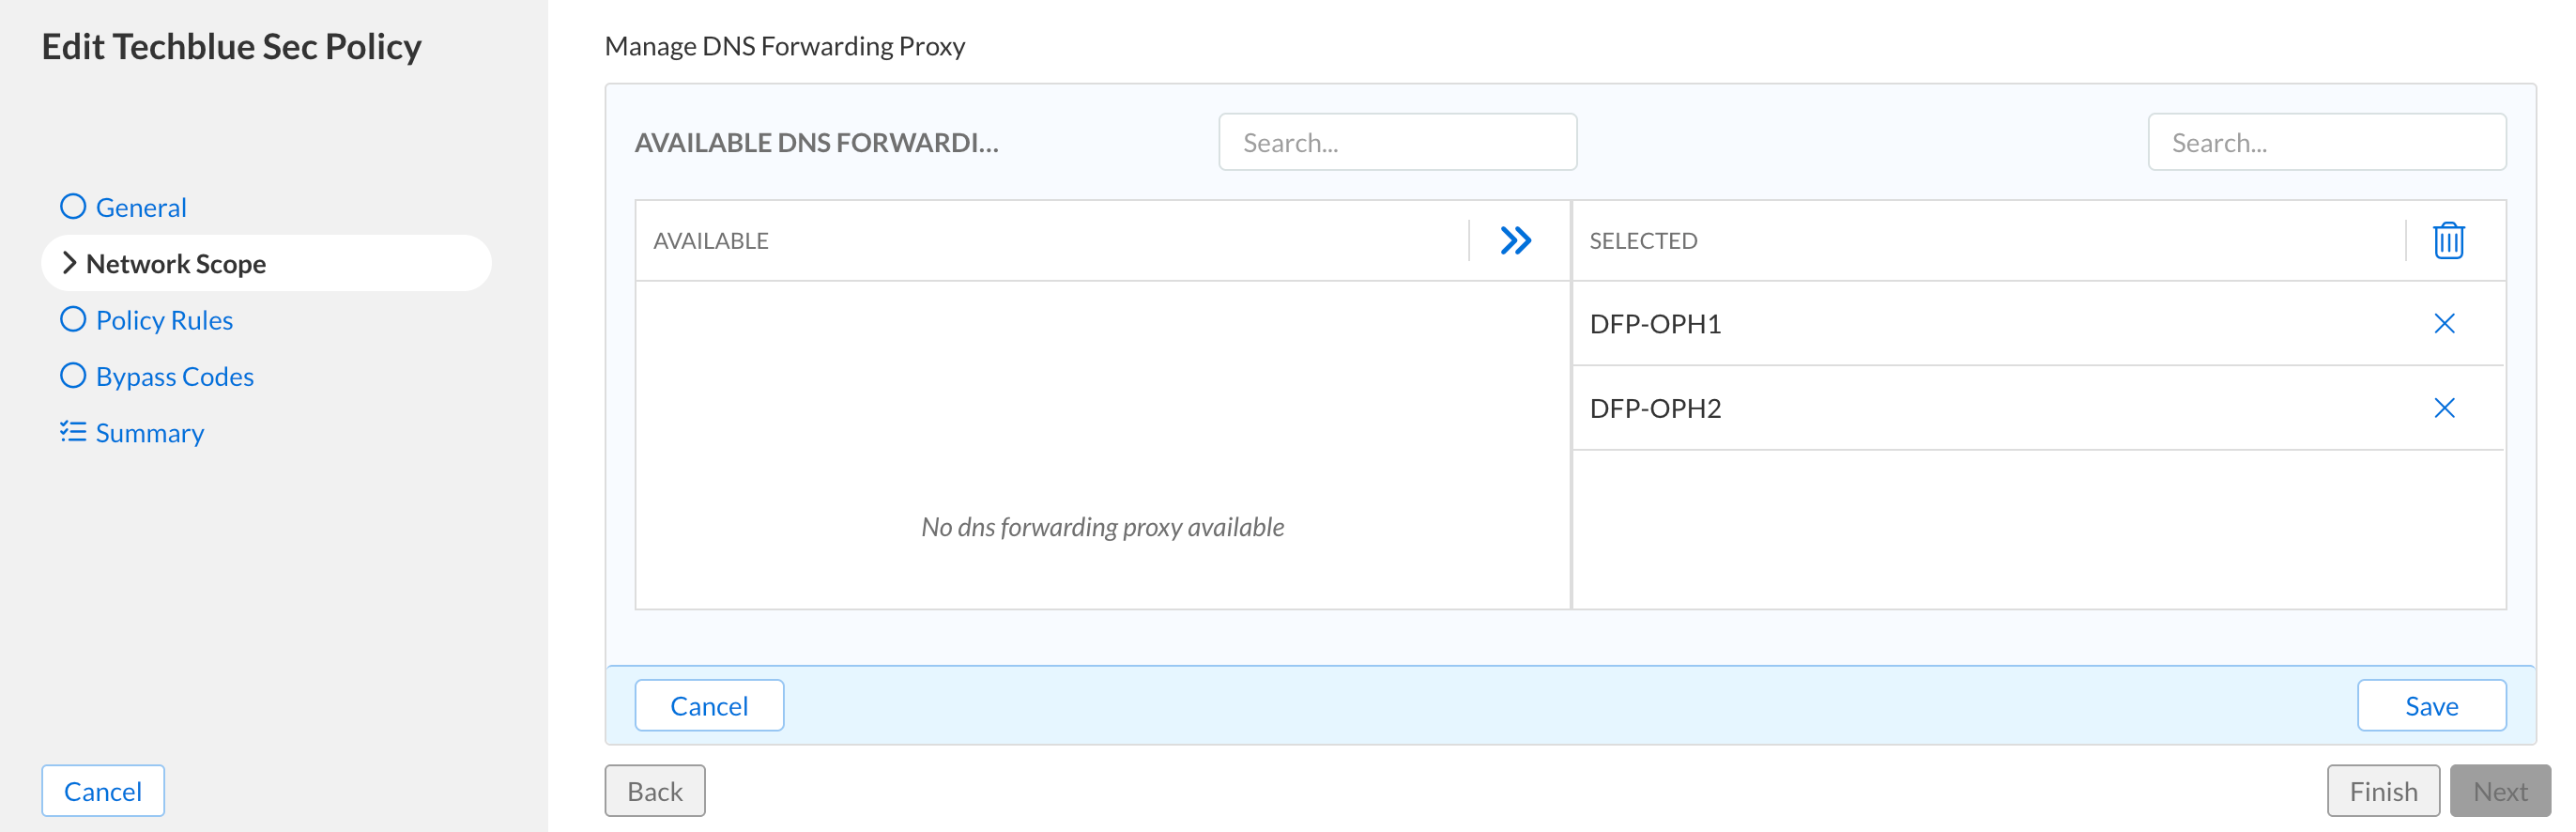Image resolution: width=2576 pixels, height=832 pixels.
Task: Expand the Network Scope chevron
Action: [69, 263]
